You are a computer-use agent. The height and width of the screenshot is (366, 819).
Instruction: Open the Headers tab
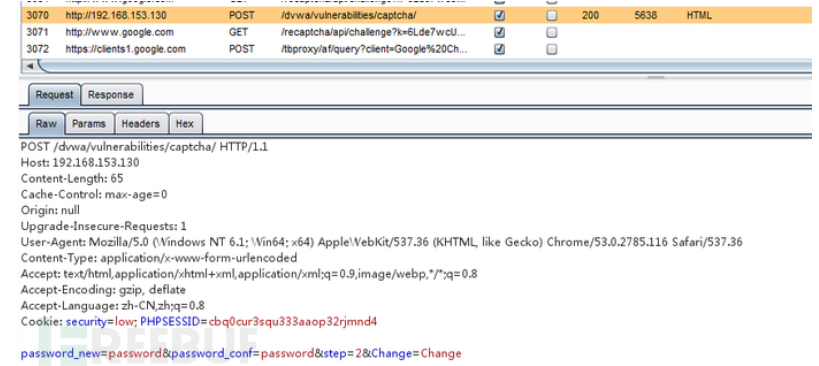click(141, 124)
